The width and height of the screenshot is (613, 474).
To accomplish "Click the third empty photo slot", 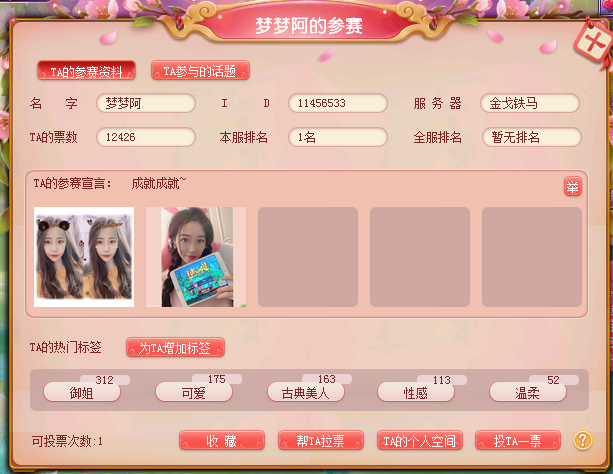I will click(x=308, y=257).
